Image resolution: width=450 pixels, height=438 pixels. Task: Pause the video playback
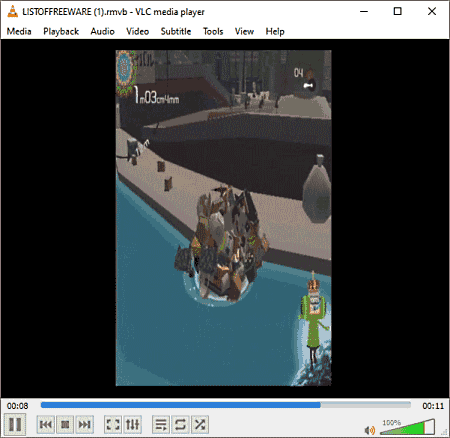15,424
